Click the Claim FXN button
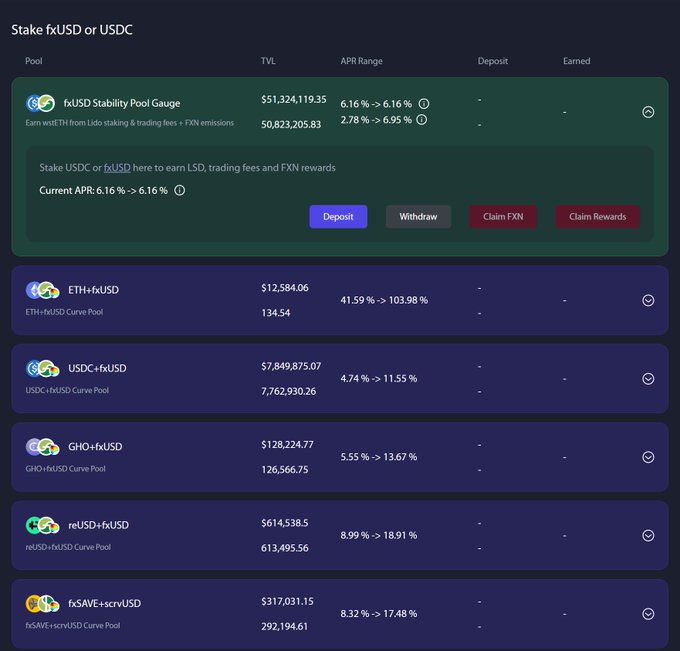680x651 pixels. (503, 216)
